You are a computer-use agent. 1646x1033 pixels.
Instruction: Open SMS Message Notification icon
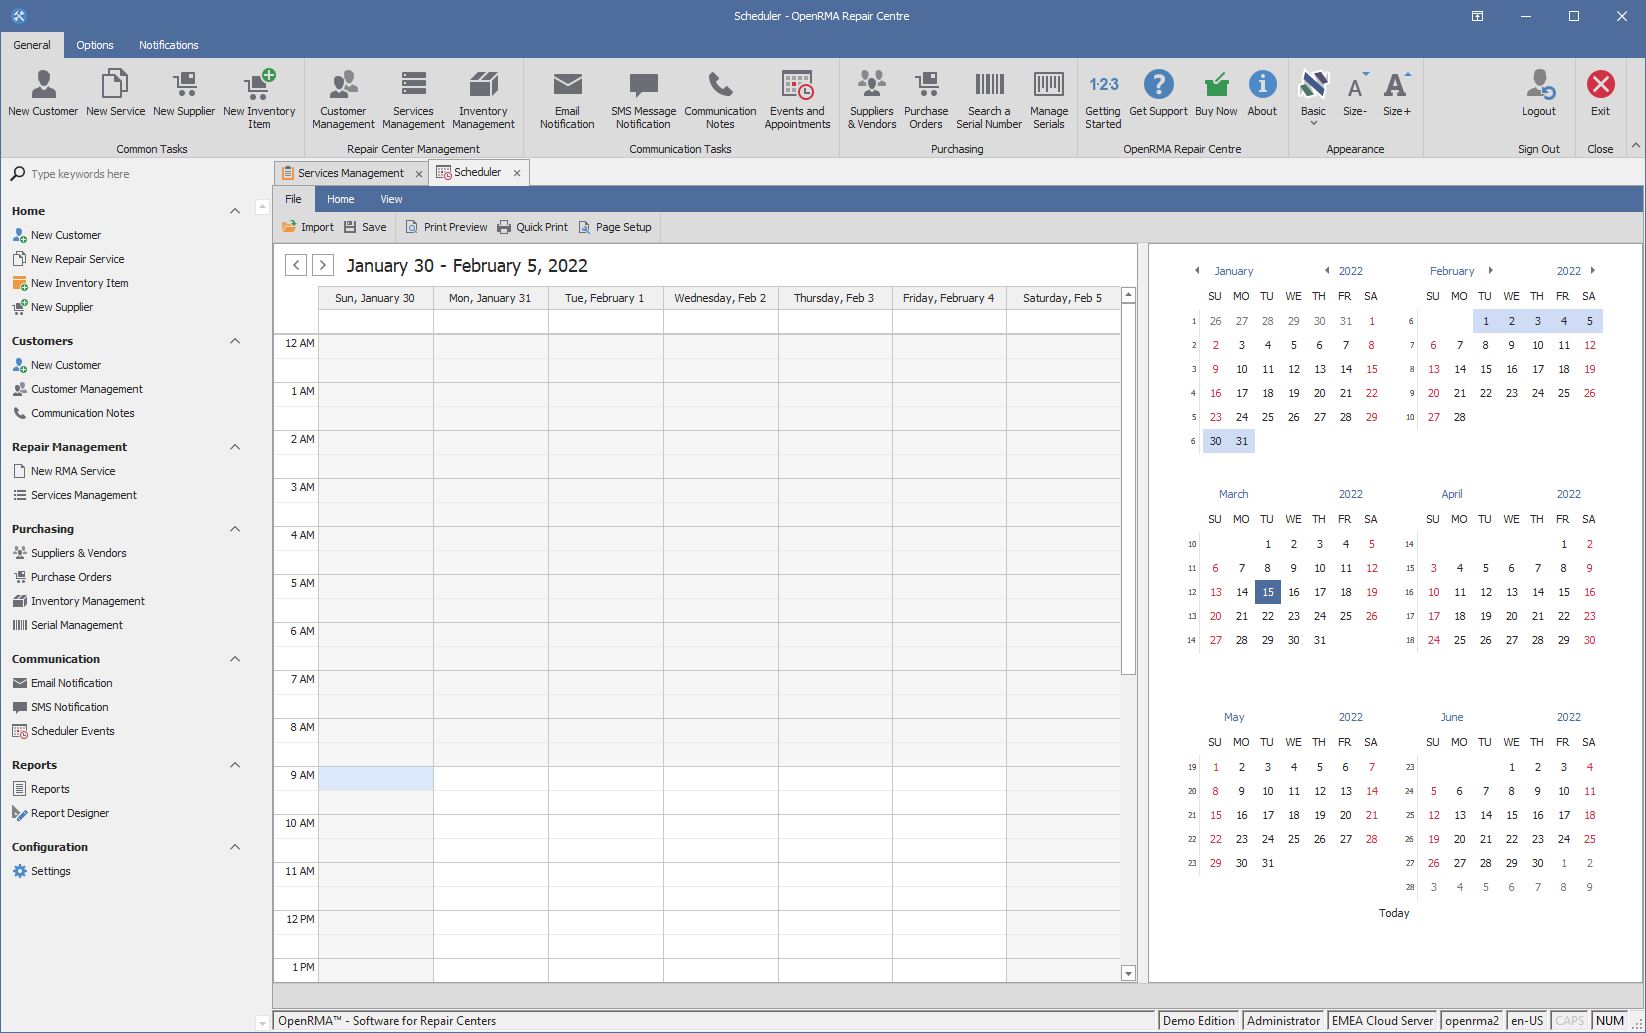click(643, 99)
